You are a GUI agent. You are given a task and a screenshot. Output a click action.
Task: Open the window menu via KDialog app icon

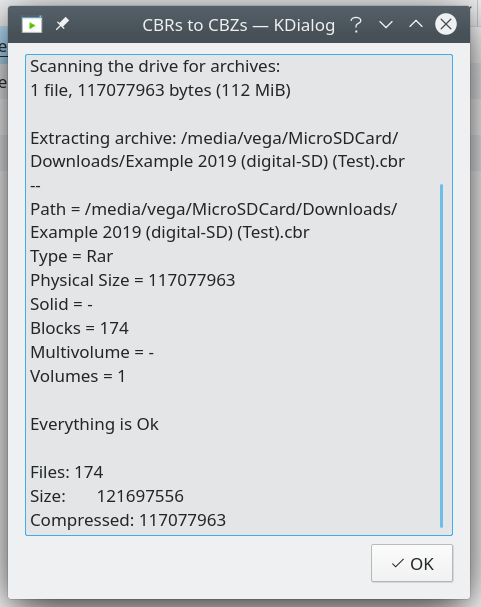(32, 25)
